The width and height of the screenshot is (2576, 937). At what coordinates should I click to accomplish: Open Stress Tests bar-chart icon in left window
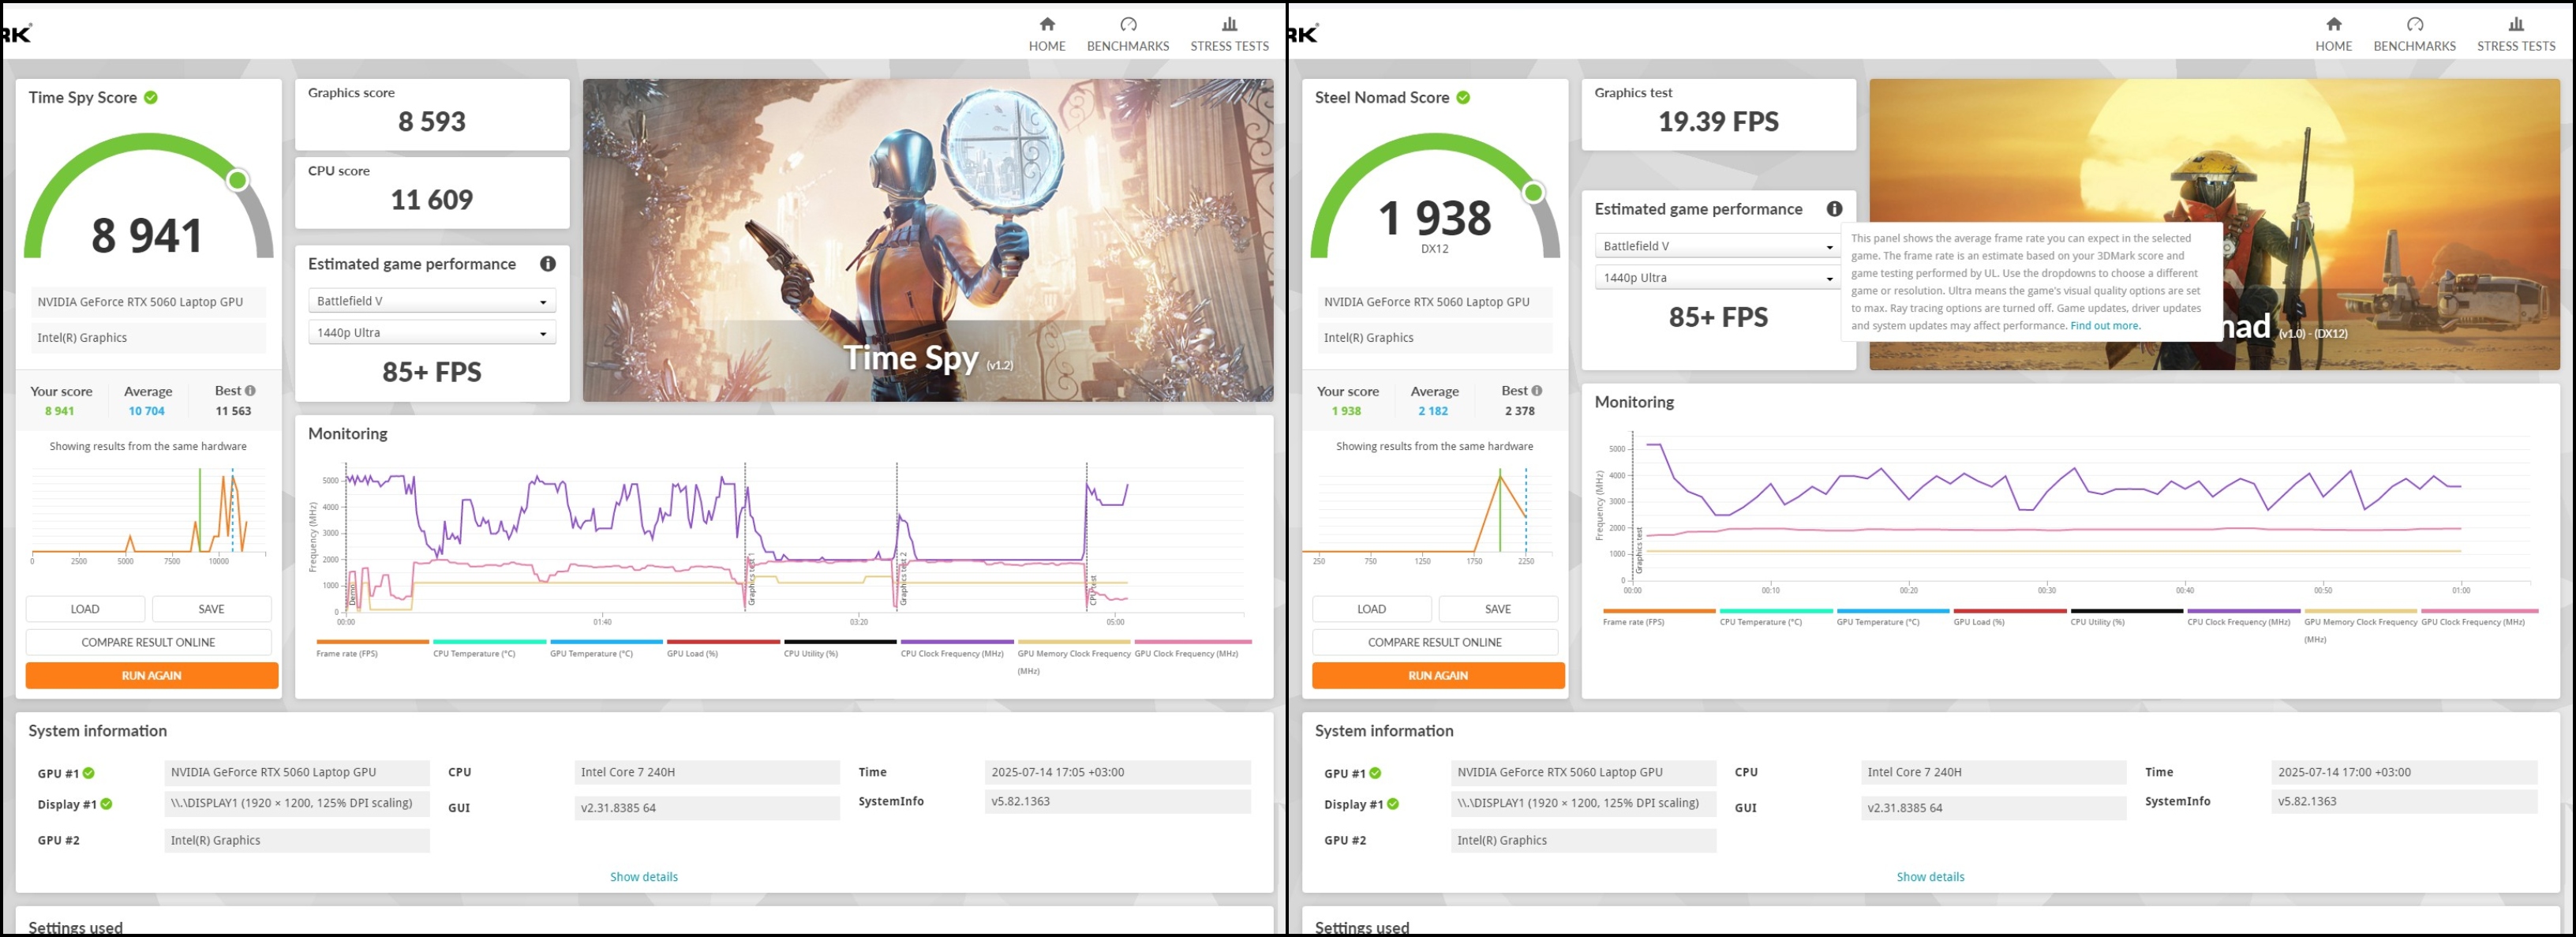(1229, 24)
